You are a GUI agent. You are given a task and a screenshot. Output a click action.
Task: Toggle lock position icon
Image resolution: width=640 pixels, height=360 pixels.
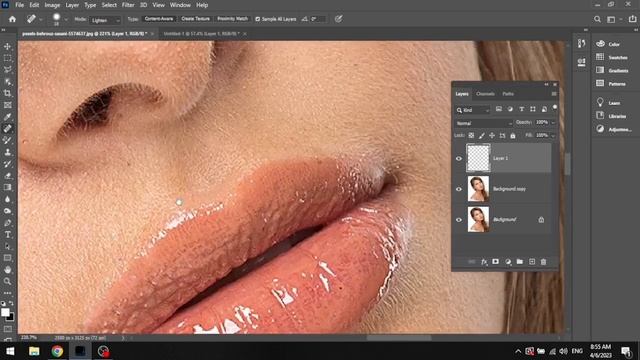pos(492,136)
